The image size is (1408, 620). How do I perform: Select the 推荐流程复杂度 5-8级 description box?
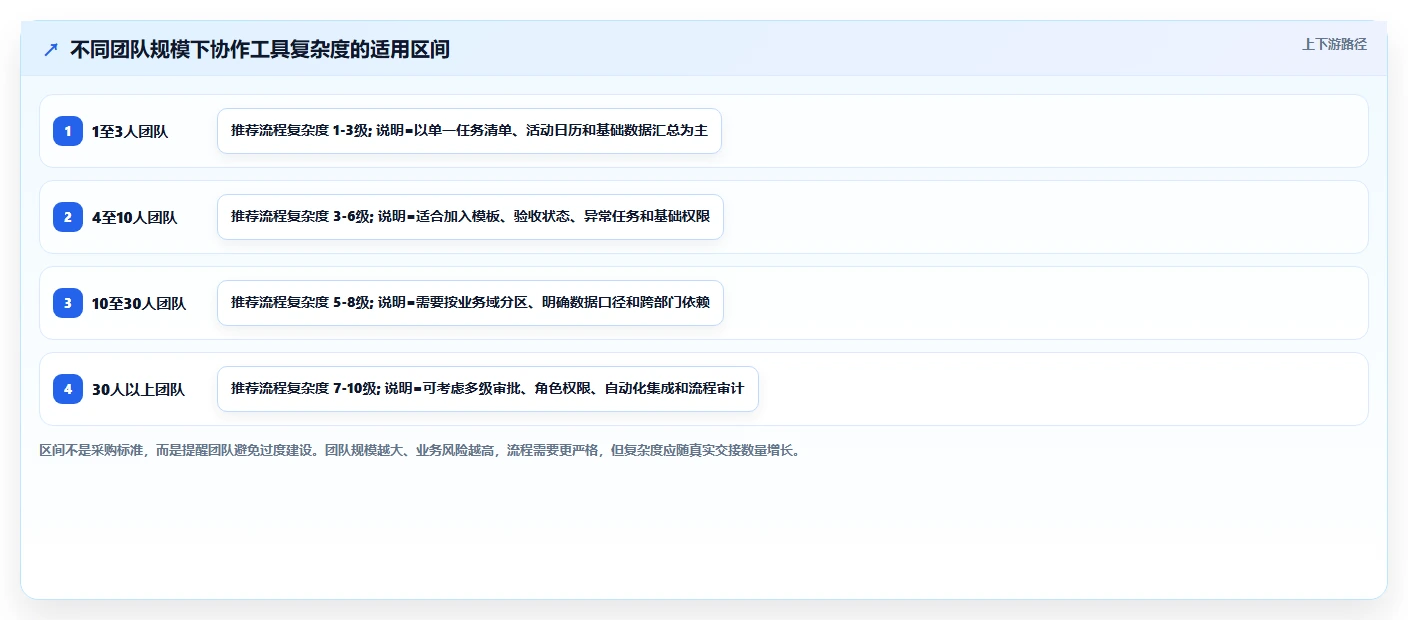click(470, 303)
